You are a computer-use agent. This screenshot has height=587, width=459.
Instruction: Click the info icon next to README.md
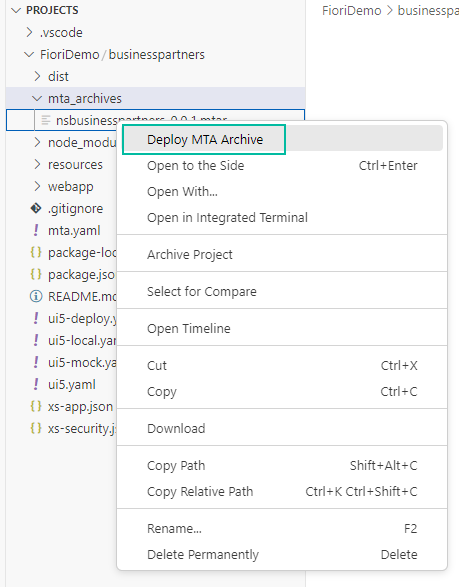pos(36,296)
